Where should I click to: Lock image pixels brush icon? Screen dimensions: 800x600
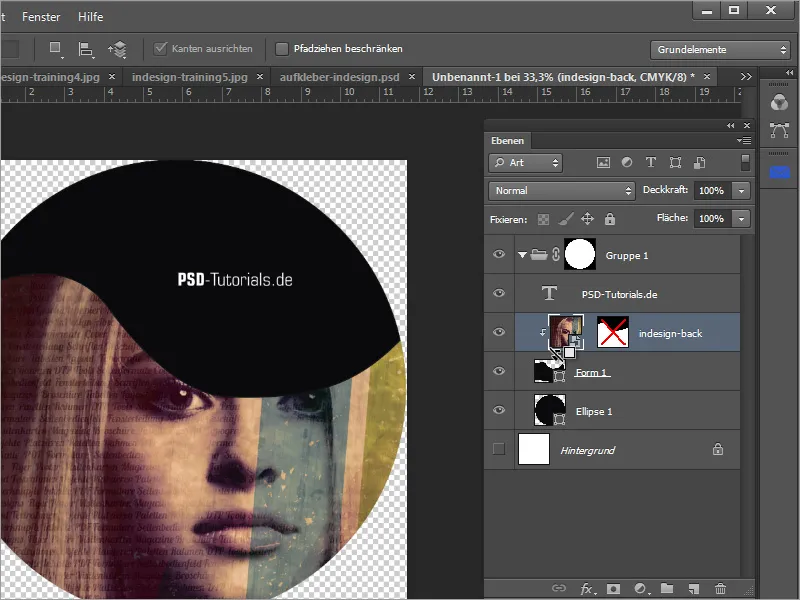click(x=565, y=219)
